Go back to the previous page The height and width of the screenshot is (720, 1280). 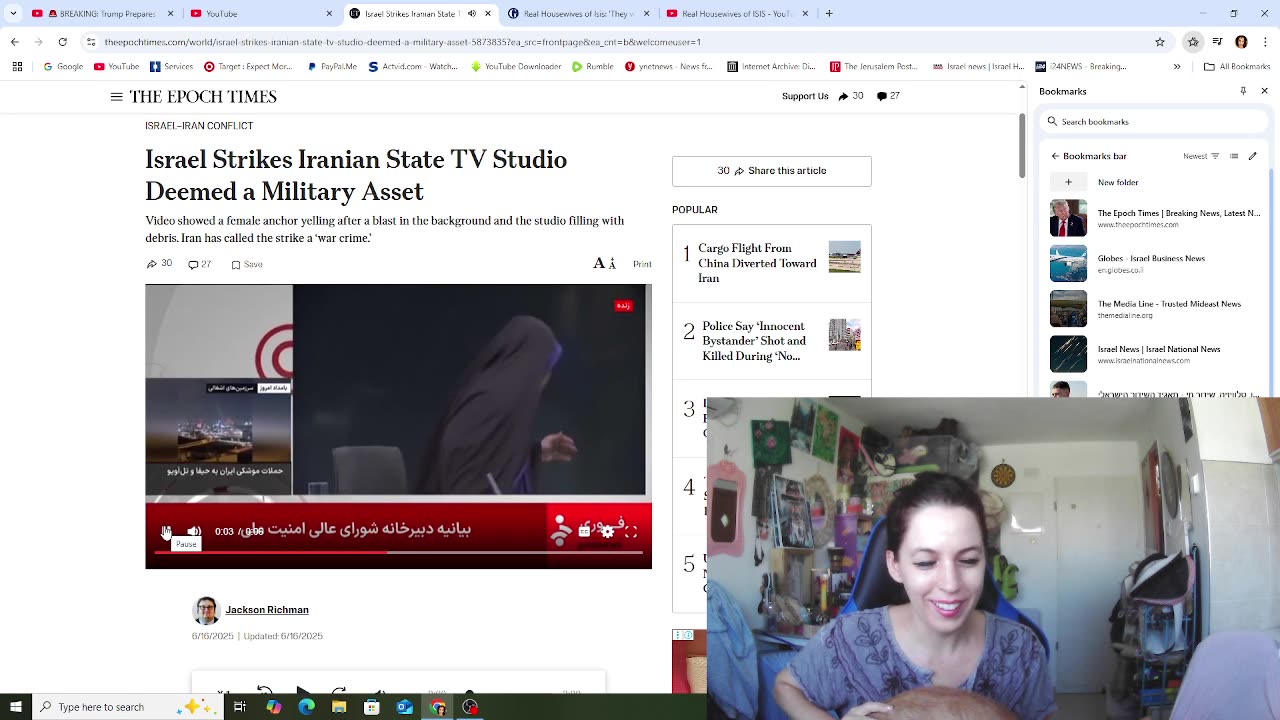(x=15, y=42)
